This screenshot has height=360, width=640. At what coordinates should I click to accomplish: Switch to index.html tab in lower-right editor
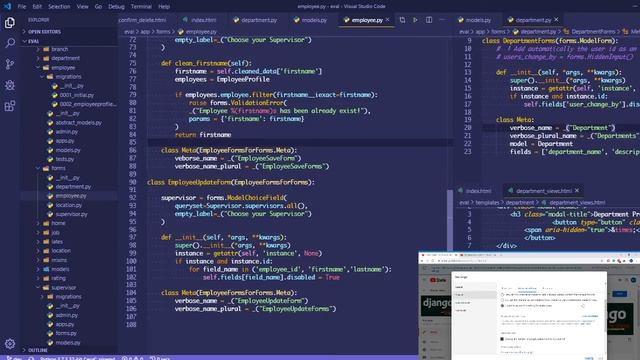pos(474,191)
